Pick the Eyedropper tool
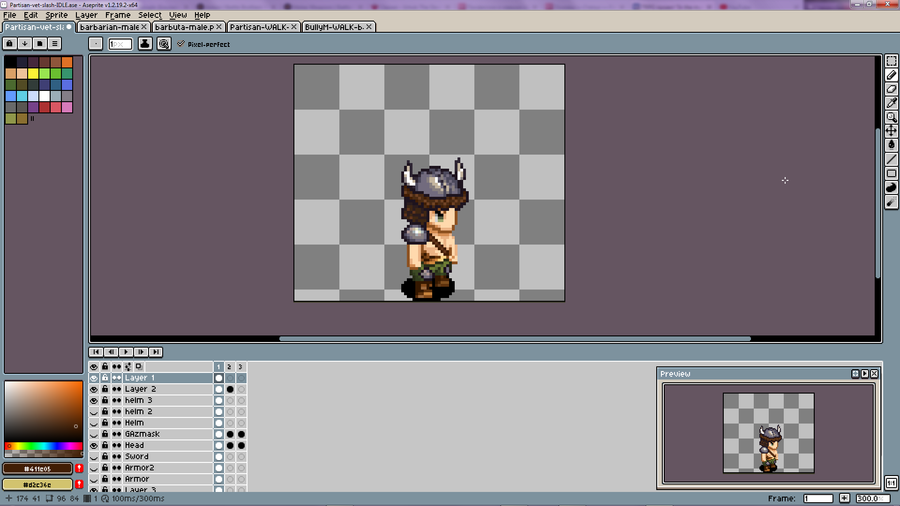 coord(891,103)
